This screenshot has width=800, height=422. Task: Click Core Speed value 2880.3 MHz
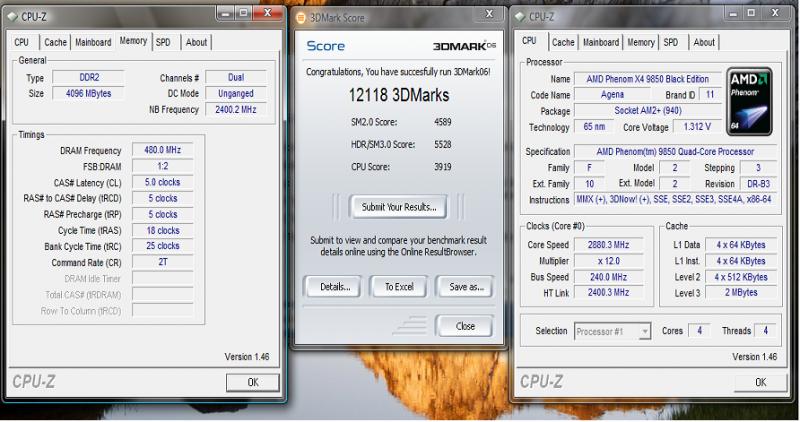pyautogui.click(x=609, y=245)
